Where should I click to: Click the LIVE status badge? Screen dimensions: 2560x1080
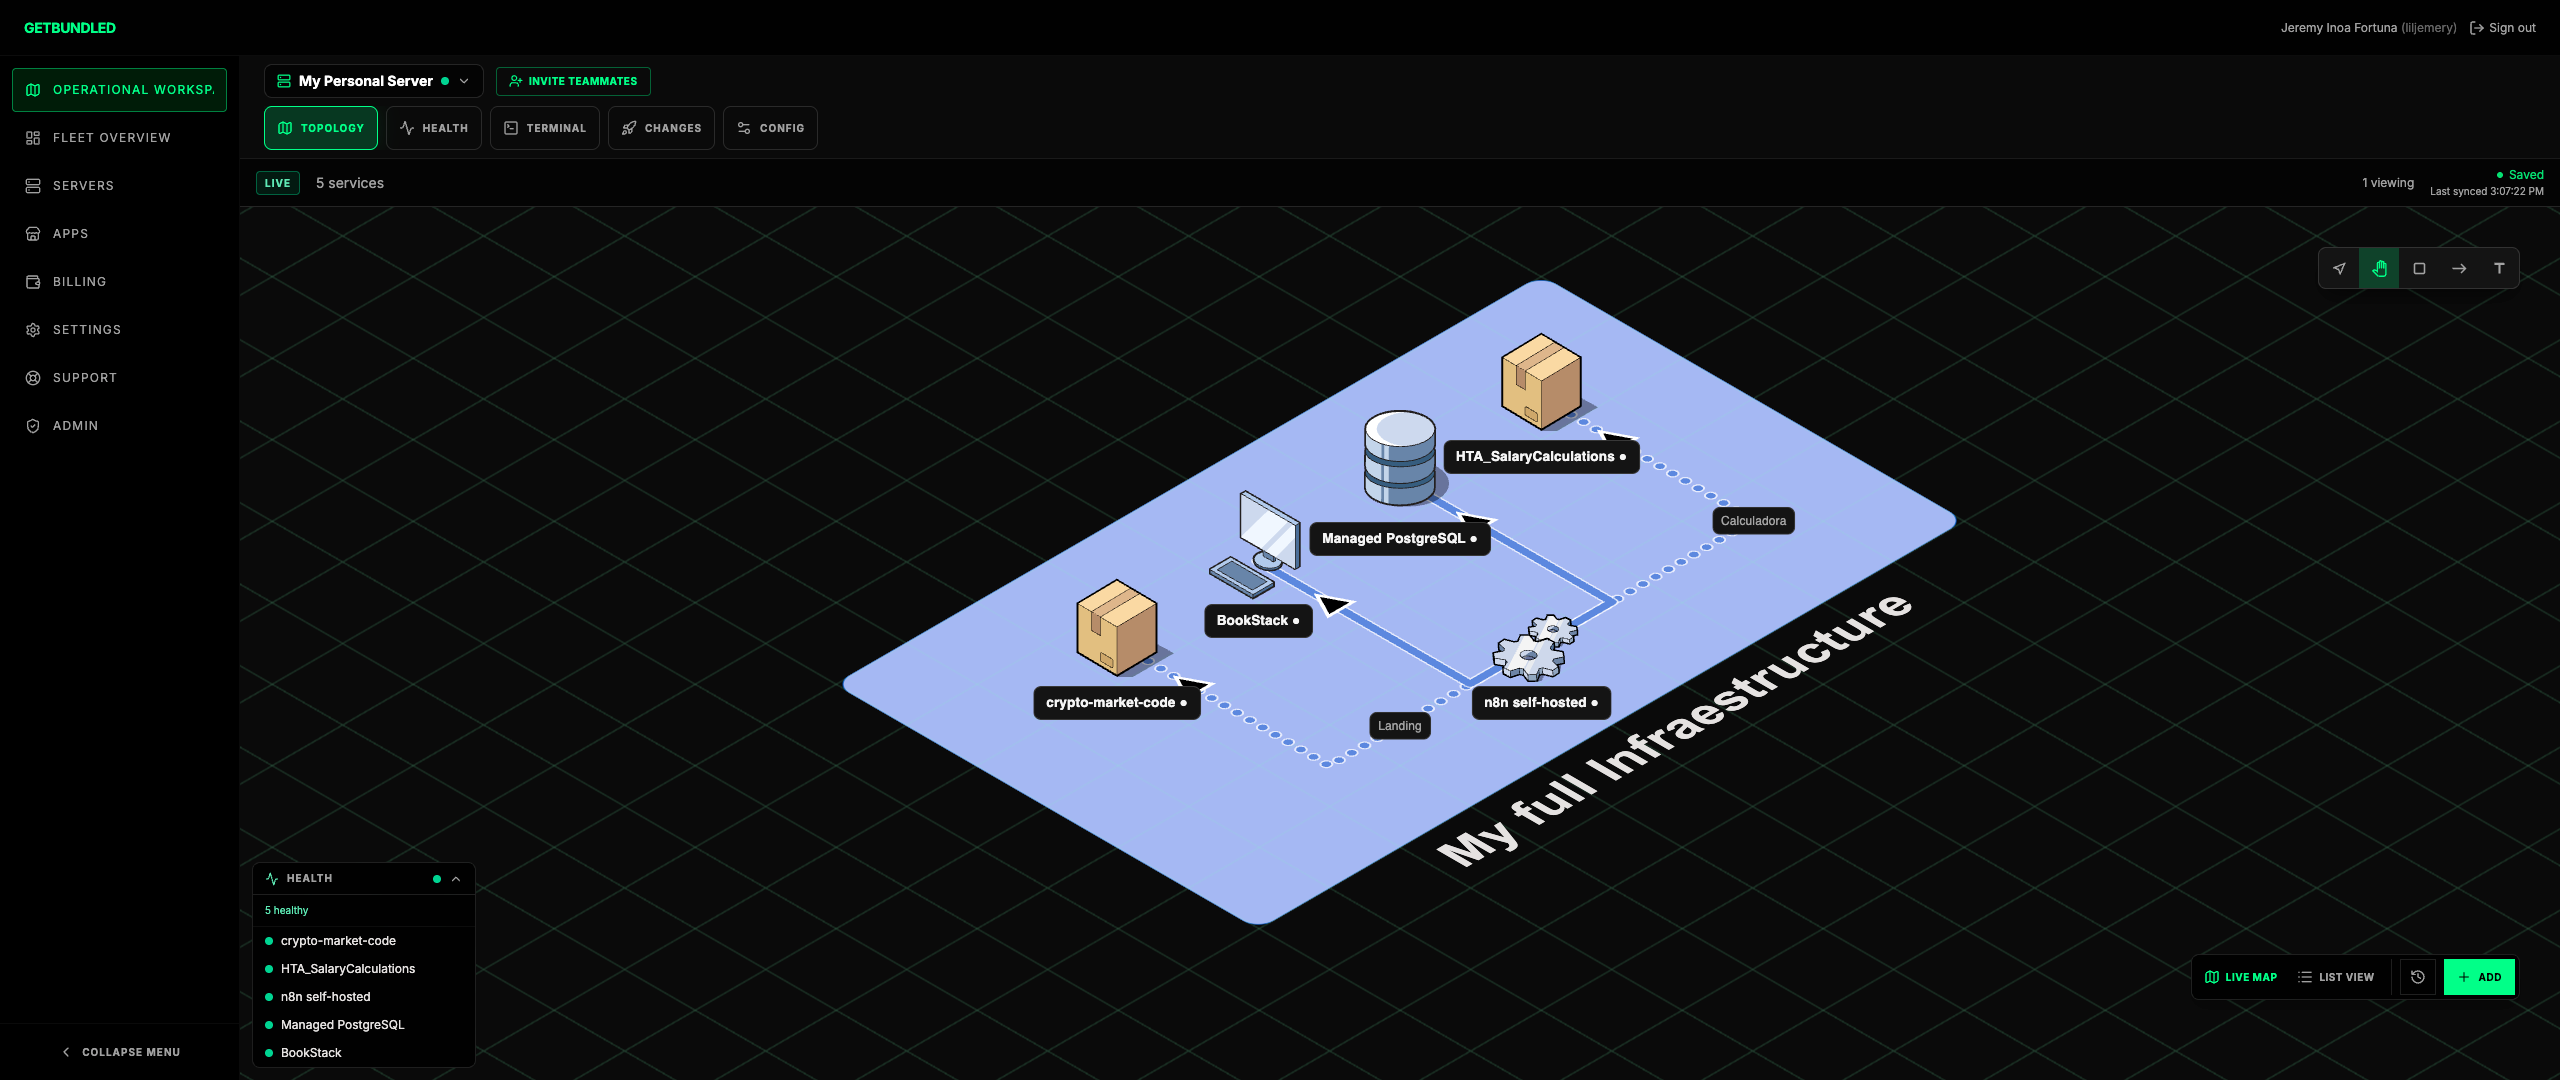point(278,183)
